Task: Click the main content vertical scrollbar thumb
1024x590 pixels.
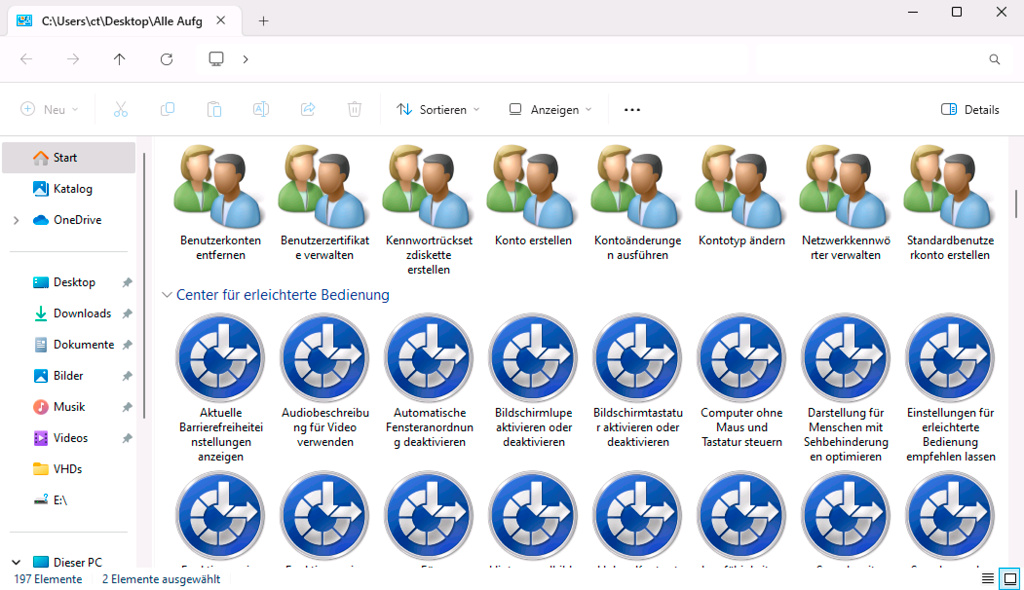Action: pyautogui.click(x=1016, y=204)
